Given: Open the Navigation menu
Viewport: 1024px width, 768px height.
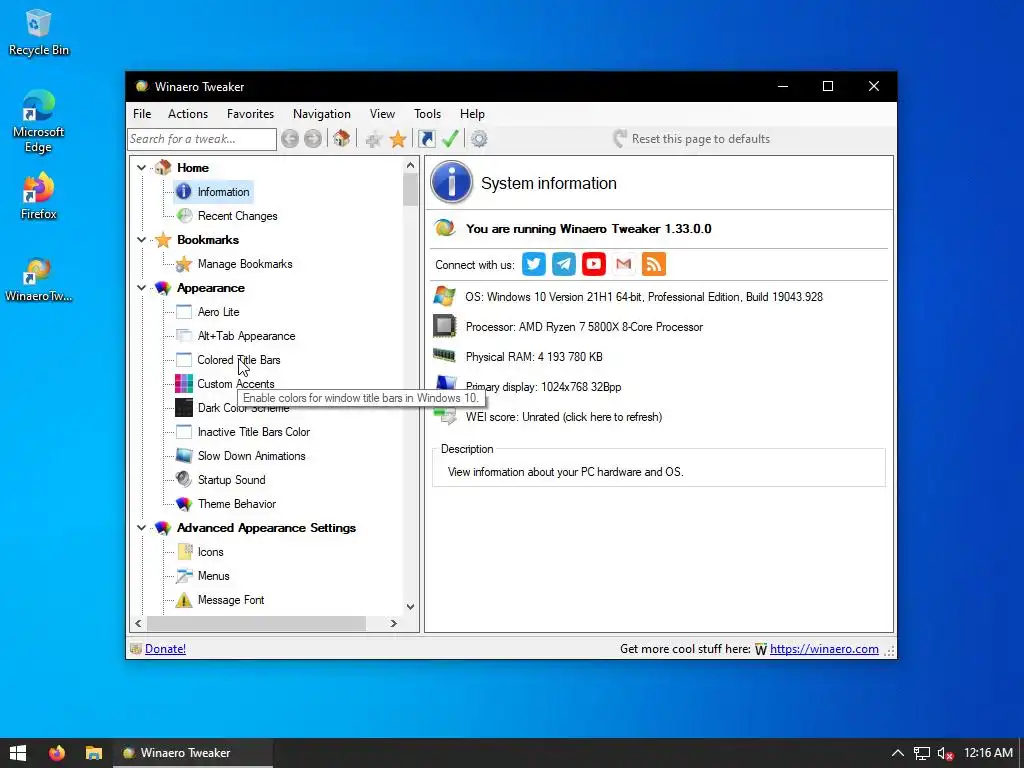Looking at the screenshot, I should point(322,114).
